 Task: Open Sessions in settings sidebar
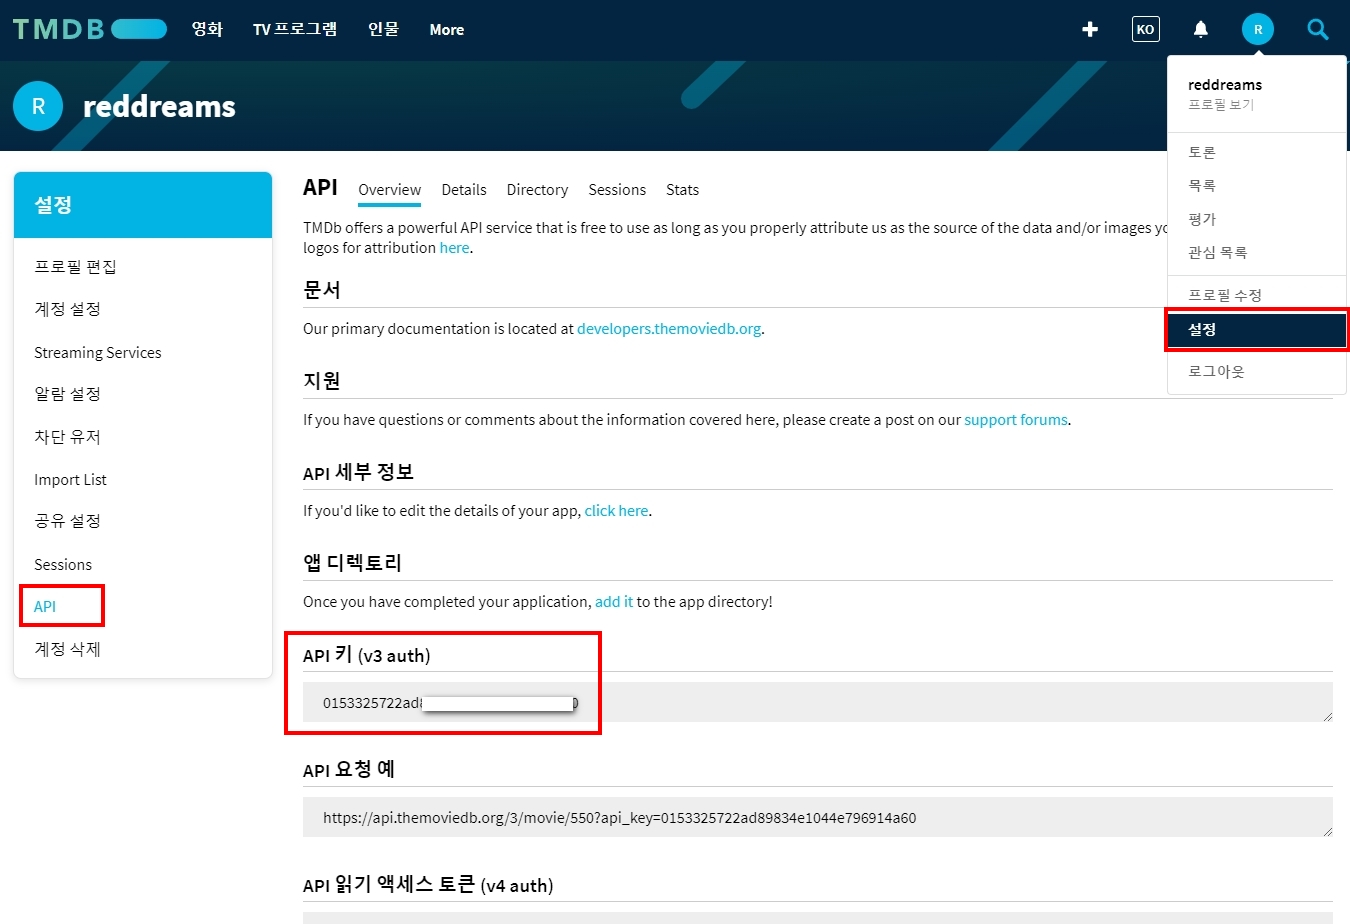point(63,565)
